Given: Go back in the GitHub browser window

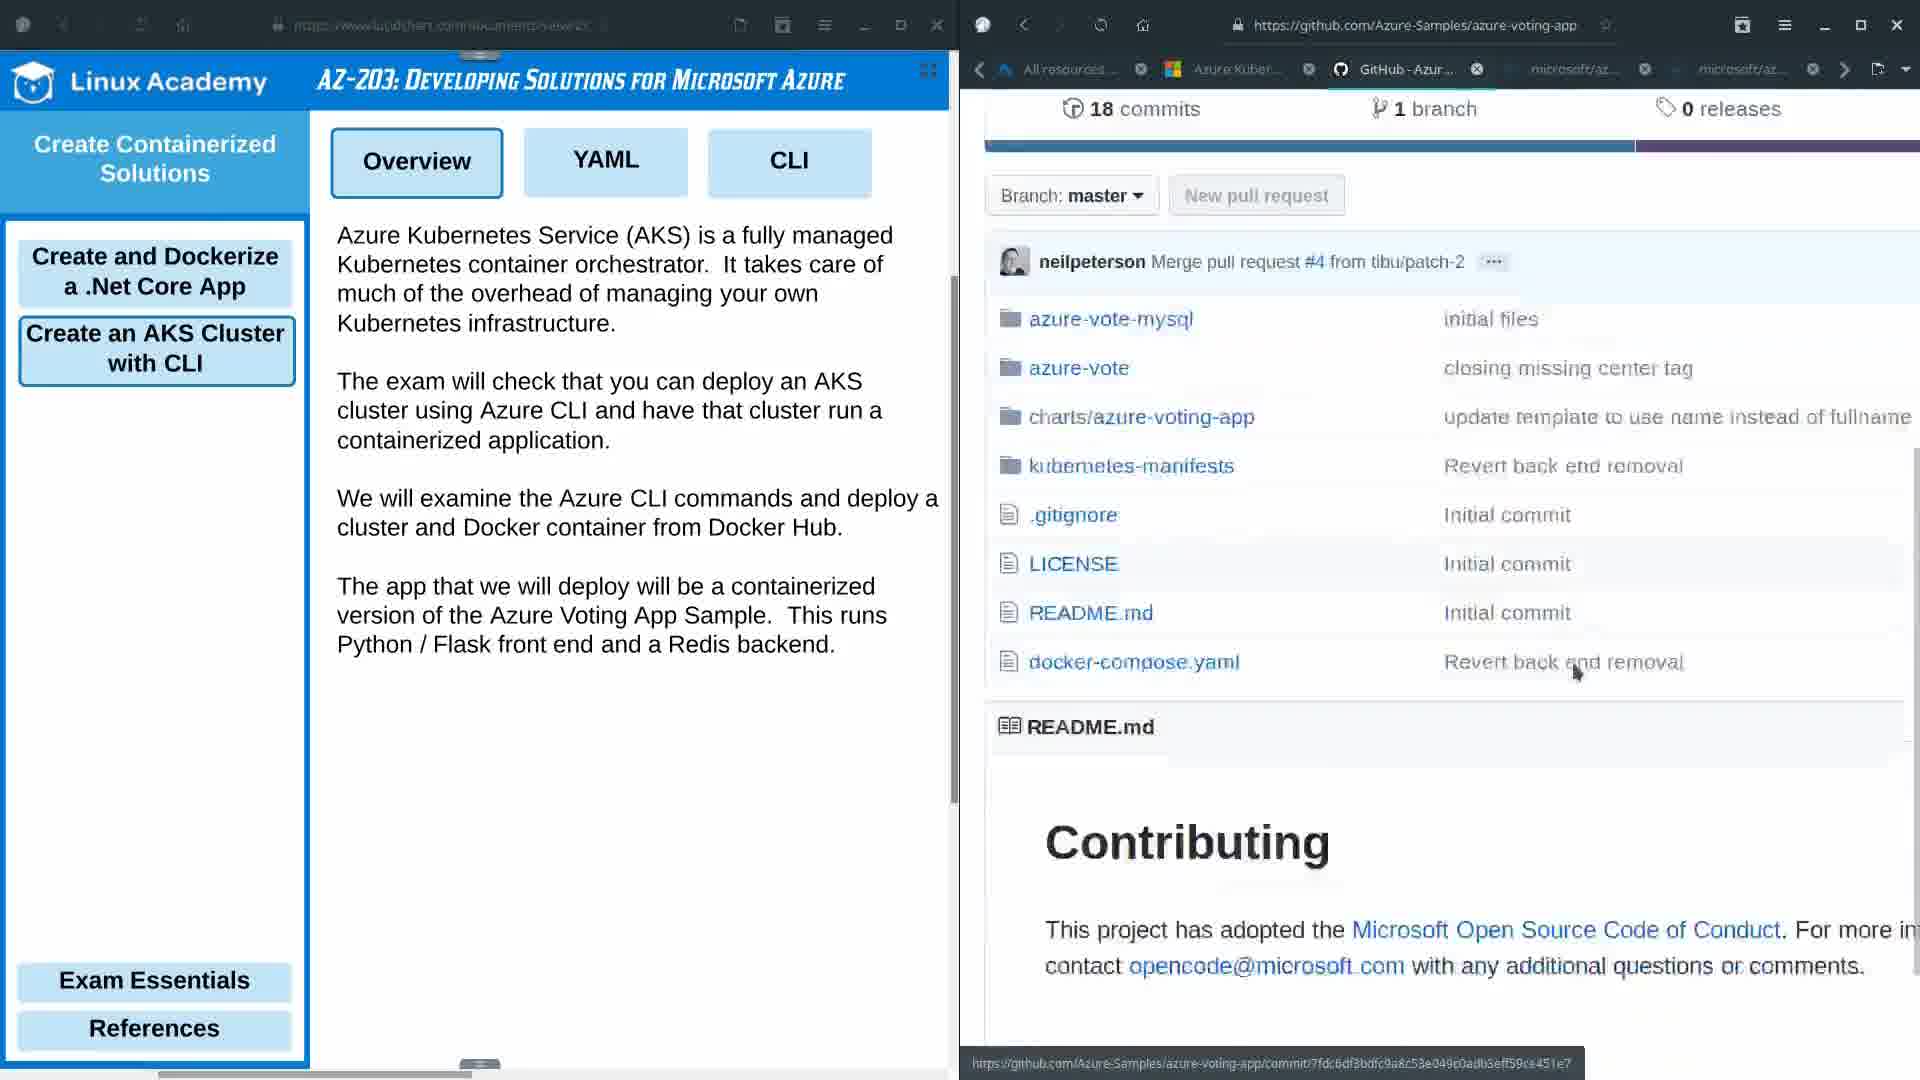Looking at the screenshot, I should tap(1024, 25).
